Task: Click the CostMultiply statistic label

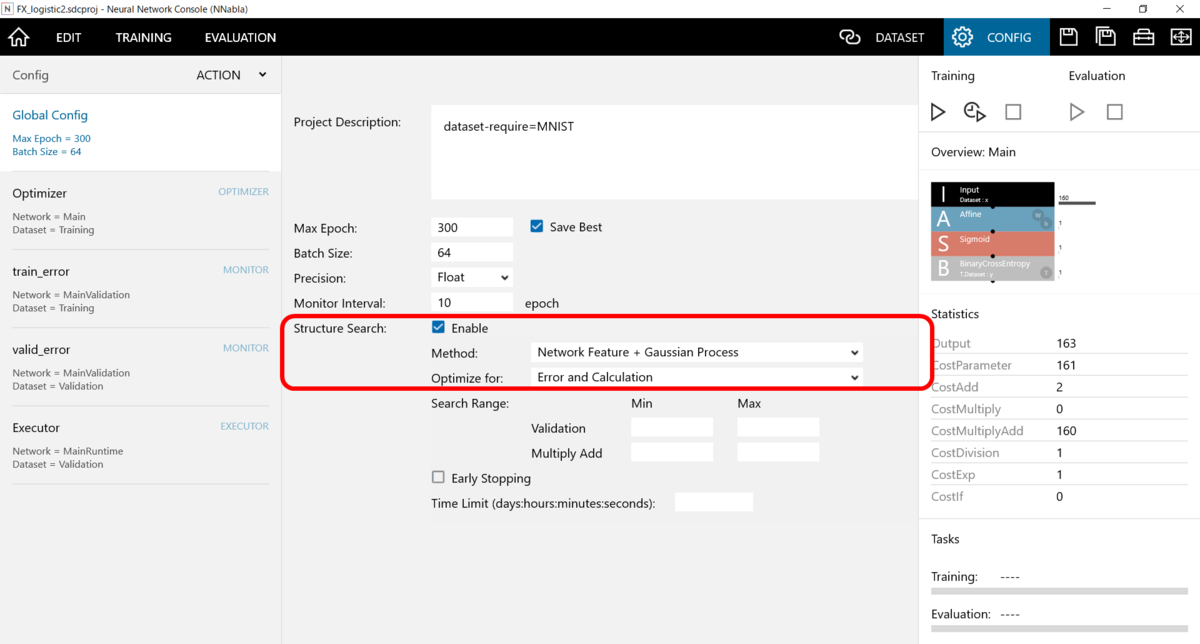Action: pos(966,409)
